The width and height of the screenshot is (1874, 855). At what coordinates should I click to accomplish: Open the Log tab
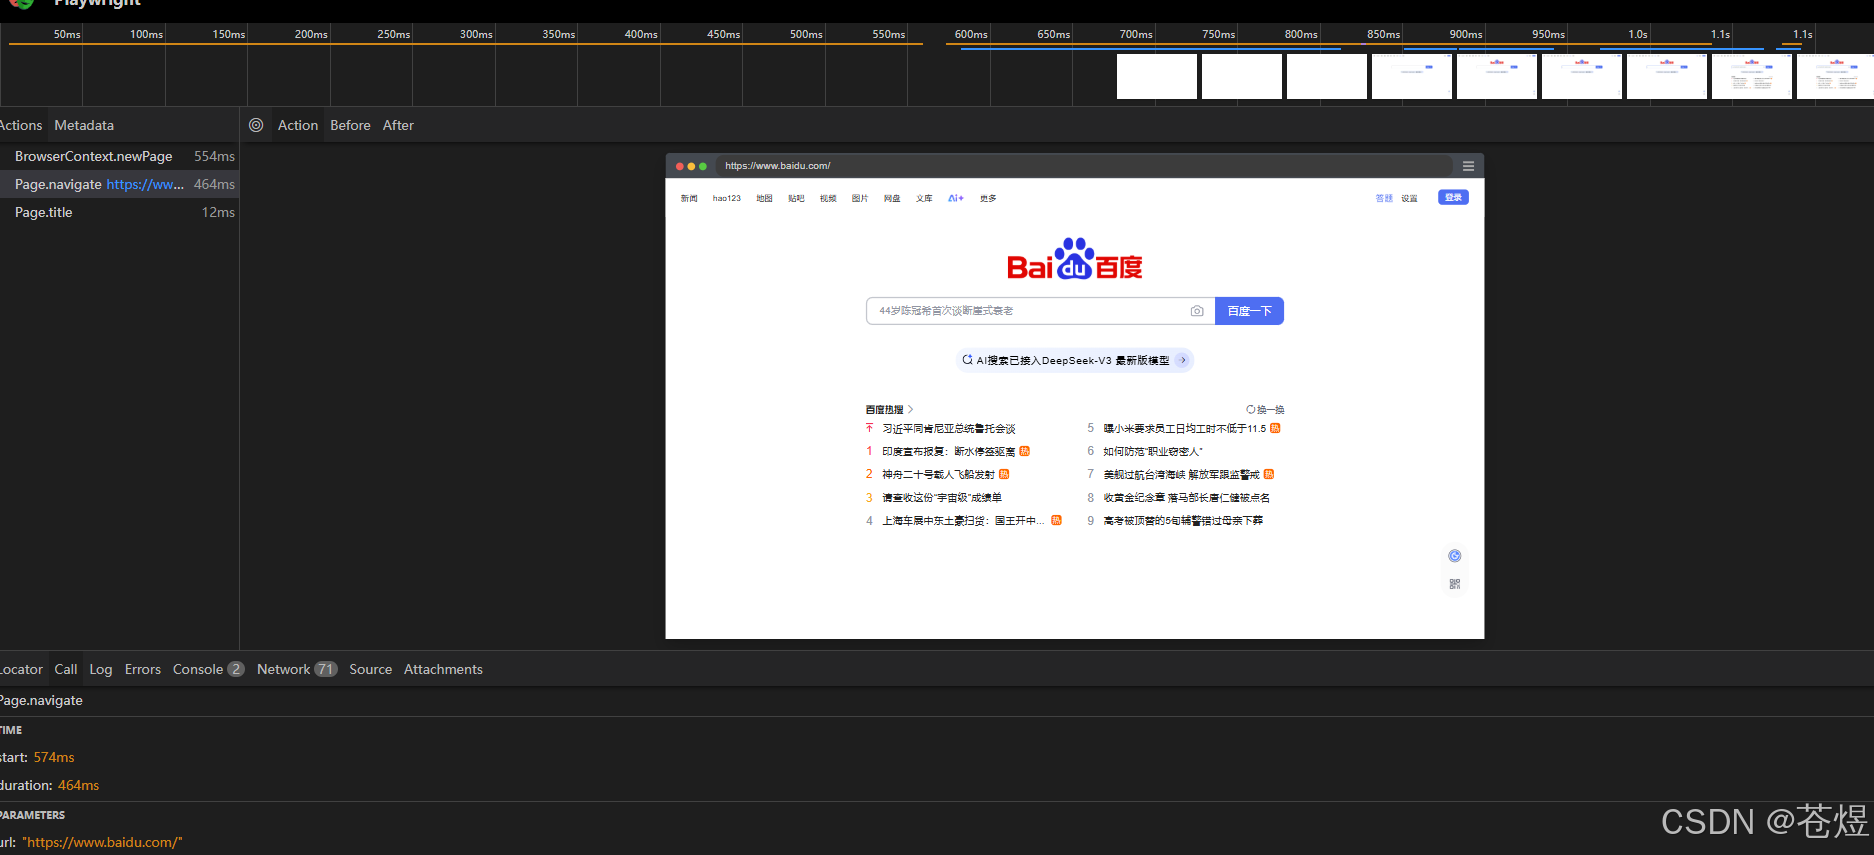pos(101,669)
